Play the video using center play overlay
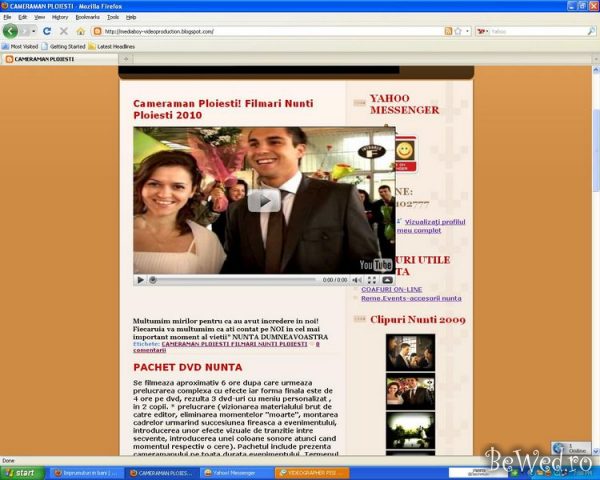This screenshot has height=480, width=600. click(x=264, y=200)
